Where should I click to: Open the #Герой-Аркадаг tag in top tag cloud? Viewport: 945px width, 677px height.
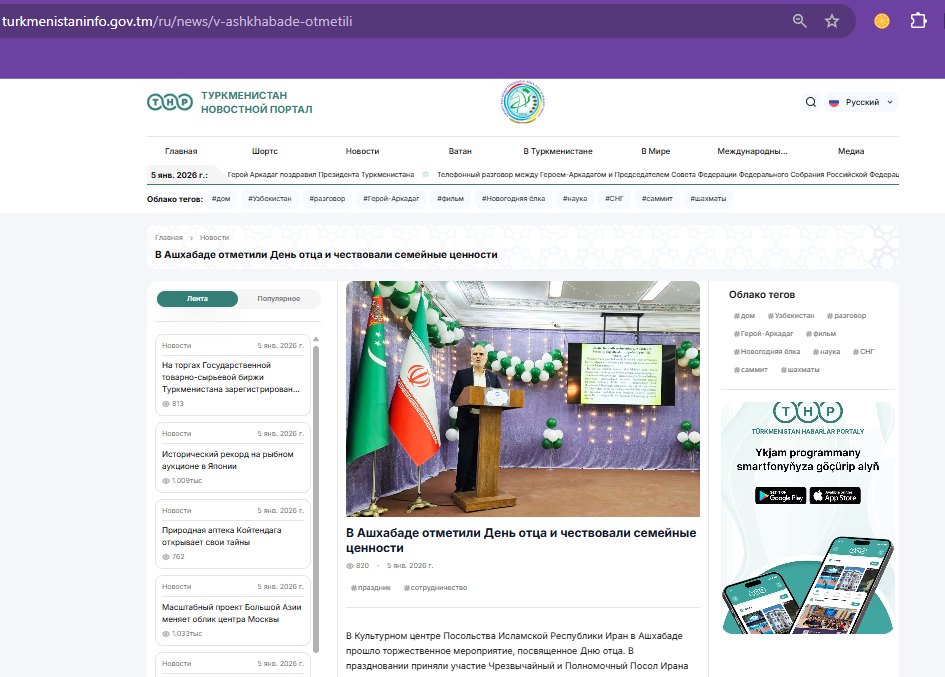[x=391, y=199]
